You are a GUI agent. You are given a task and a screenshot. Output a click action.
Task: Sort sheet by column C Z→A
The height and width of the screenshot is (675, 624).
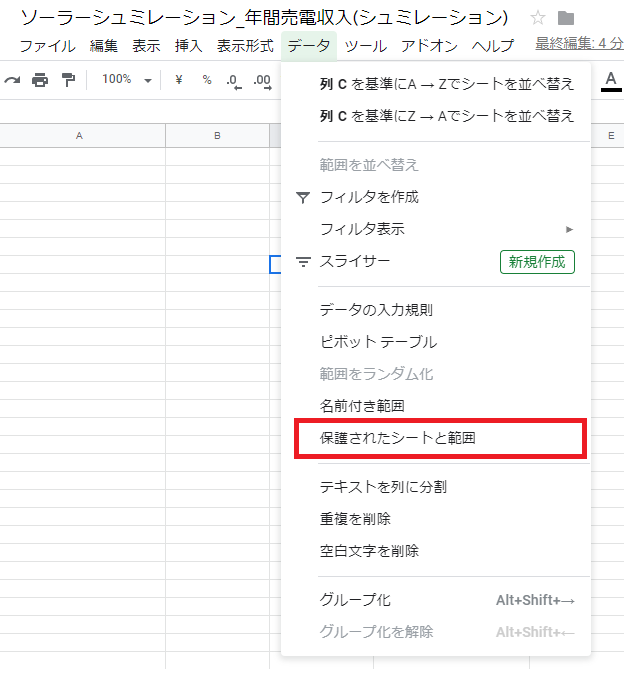[x=436, y=116]
